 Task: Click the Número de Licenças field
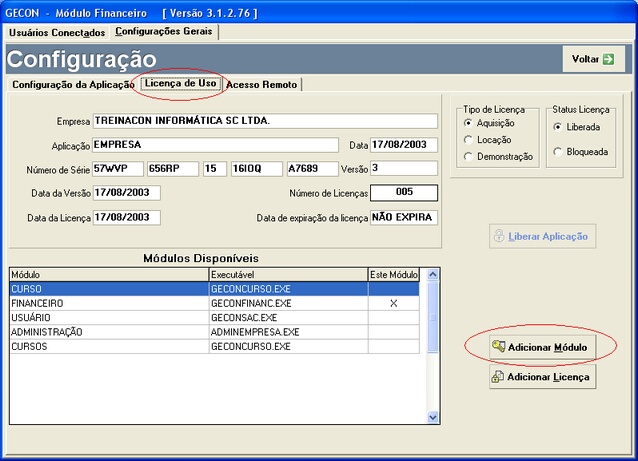click(x=404, y=193)
